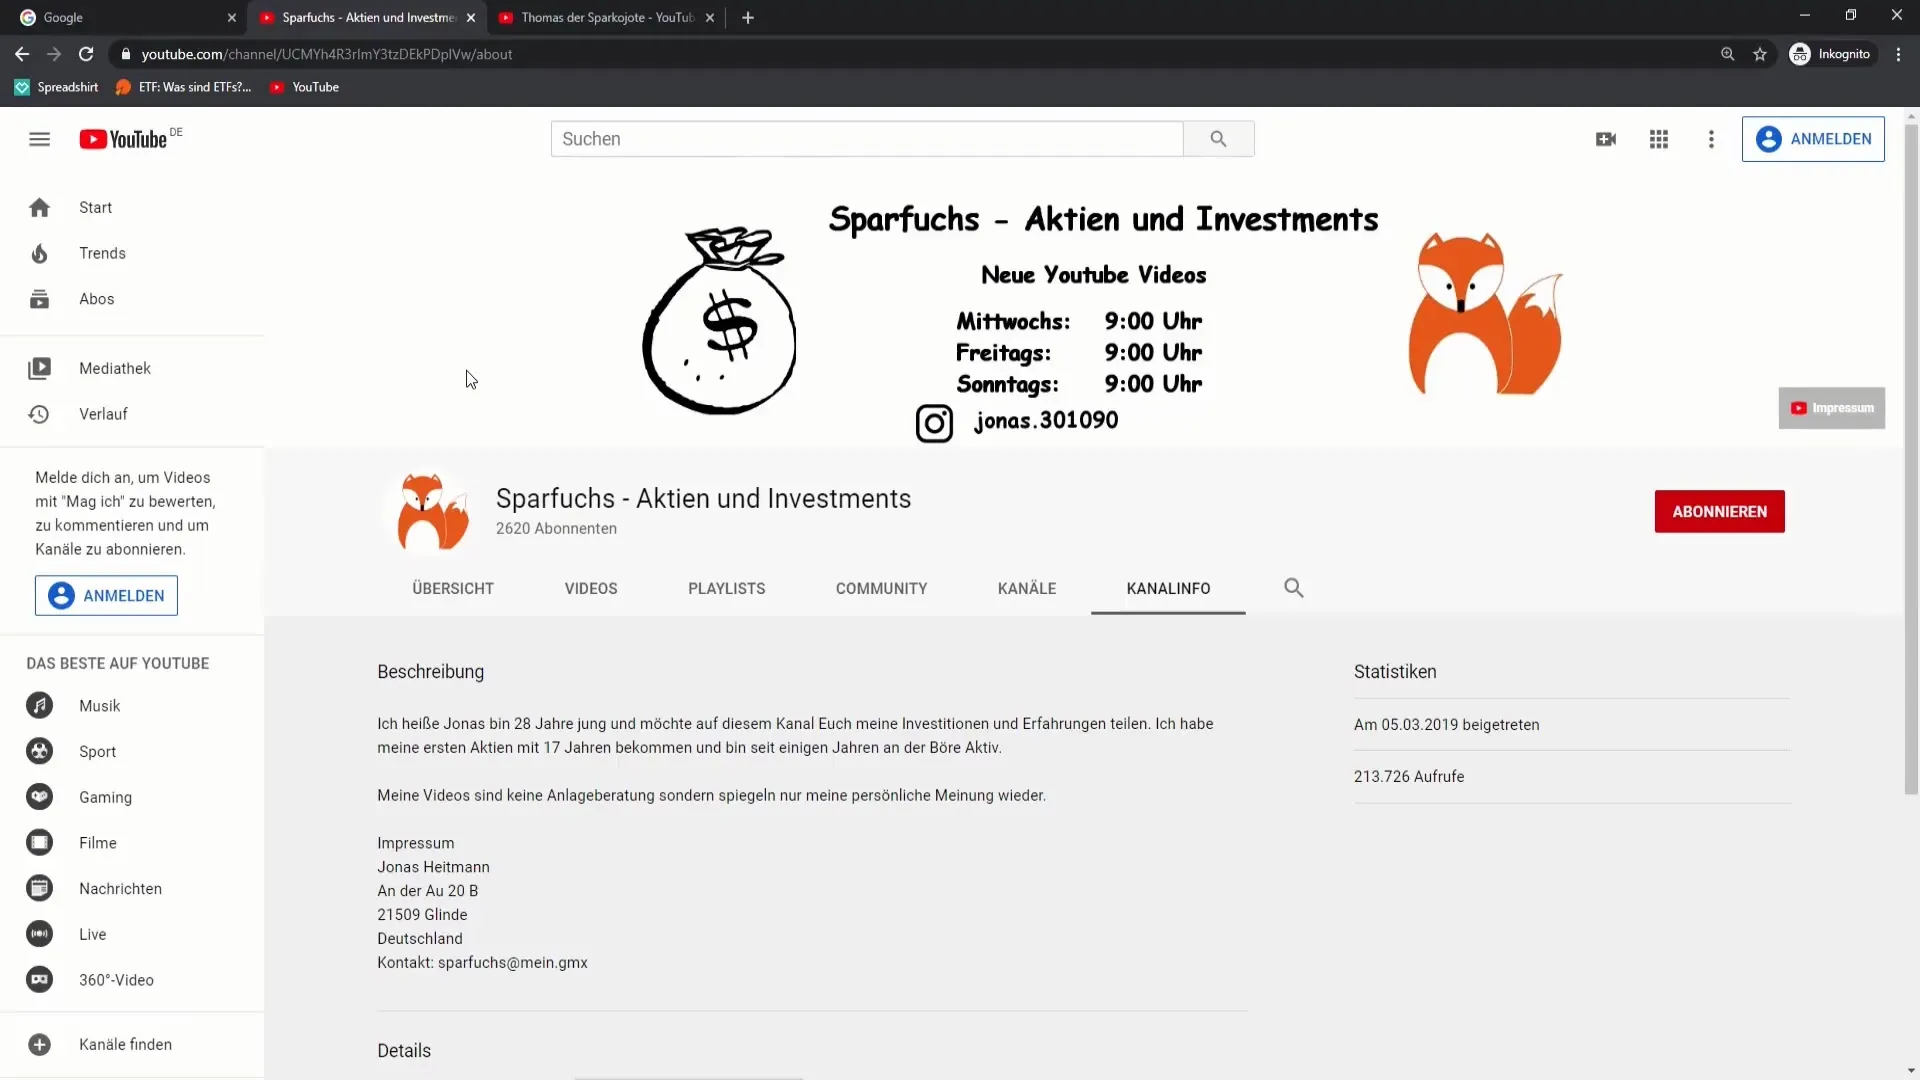Click the browser zoom magnifier icon

pos(1727,54)
